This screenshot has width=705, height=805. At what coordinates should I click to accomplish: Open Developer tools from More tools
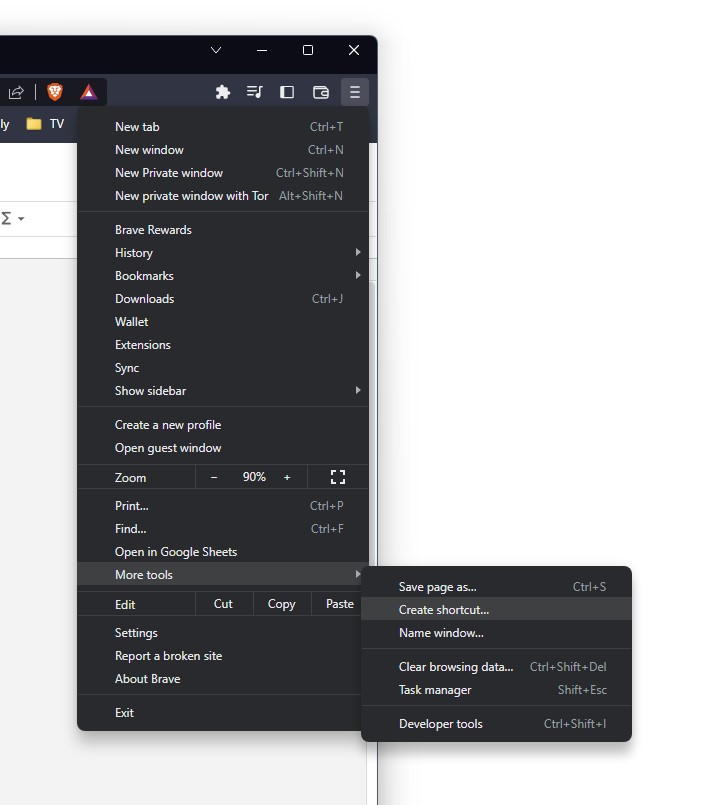point(441,724)
